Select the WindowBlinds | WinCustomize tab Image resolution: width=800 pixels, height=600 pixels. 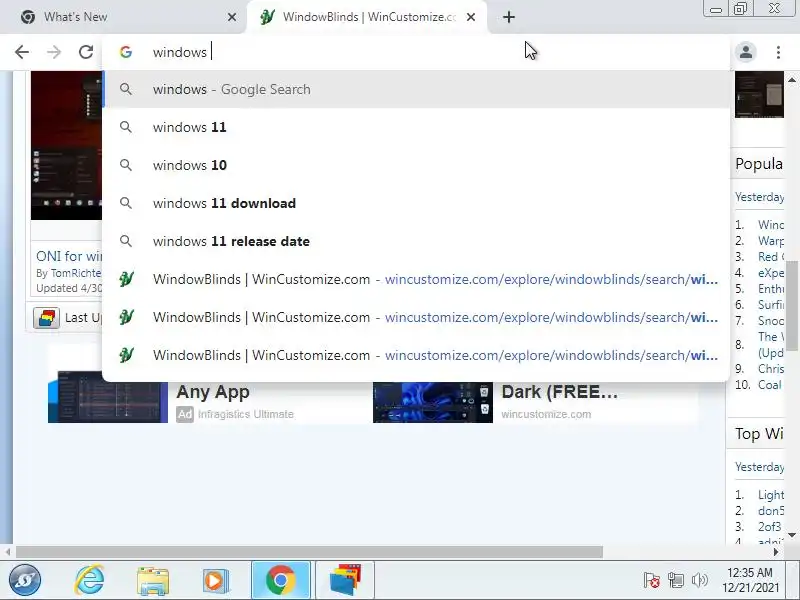[366, 17]
